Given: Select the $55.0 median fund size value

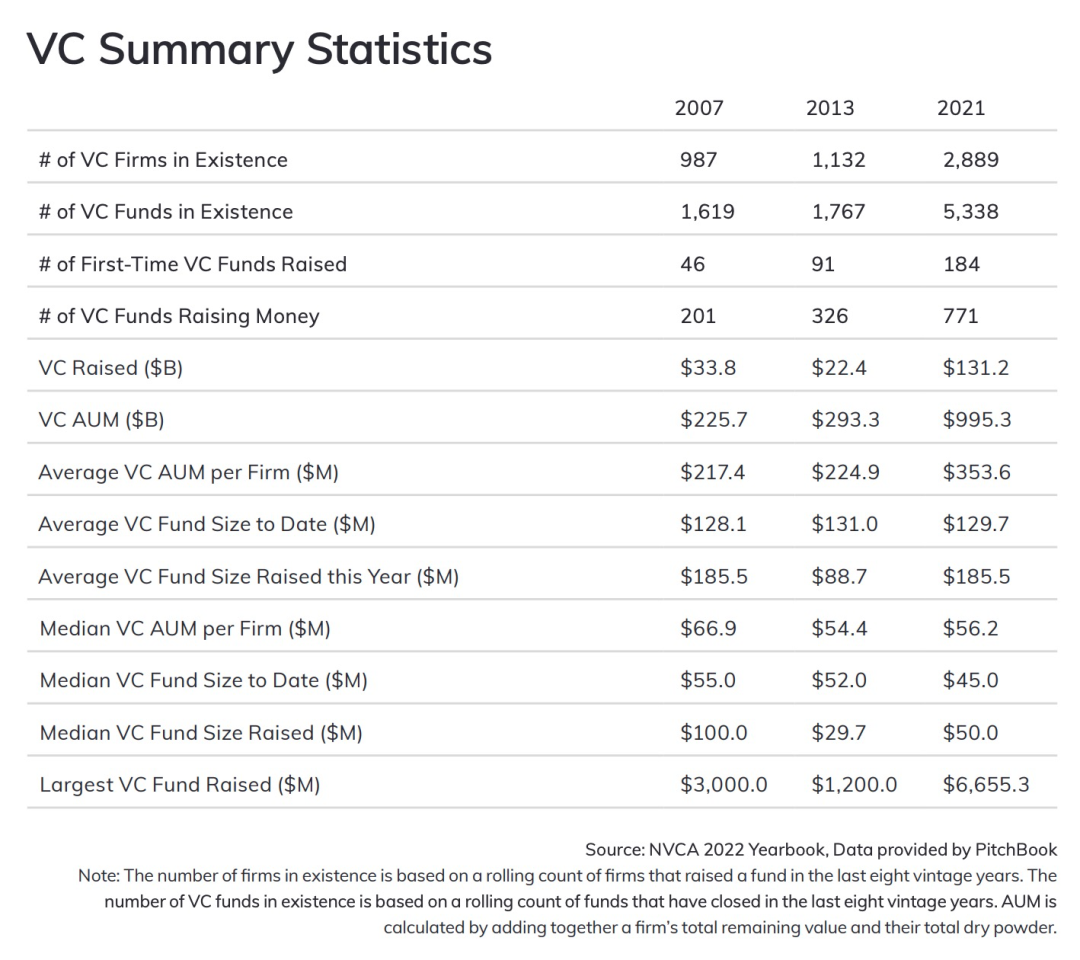Looking at the screenshot, I should 708,681.
